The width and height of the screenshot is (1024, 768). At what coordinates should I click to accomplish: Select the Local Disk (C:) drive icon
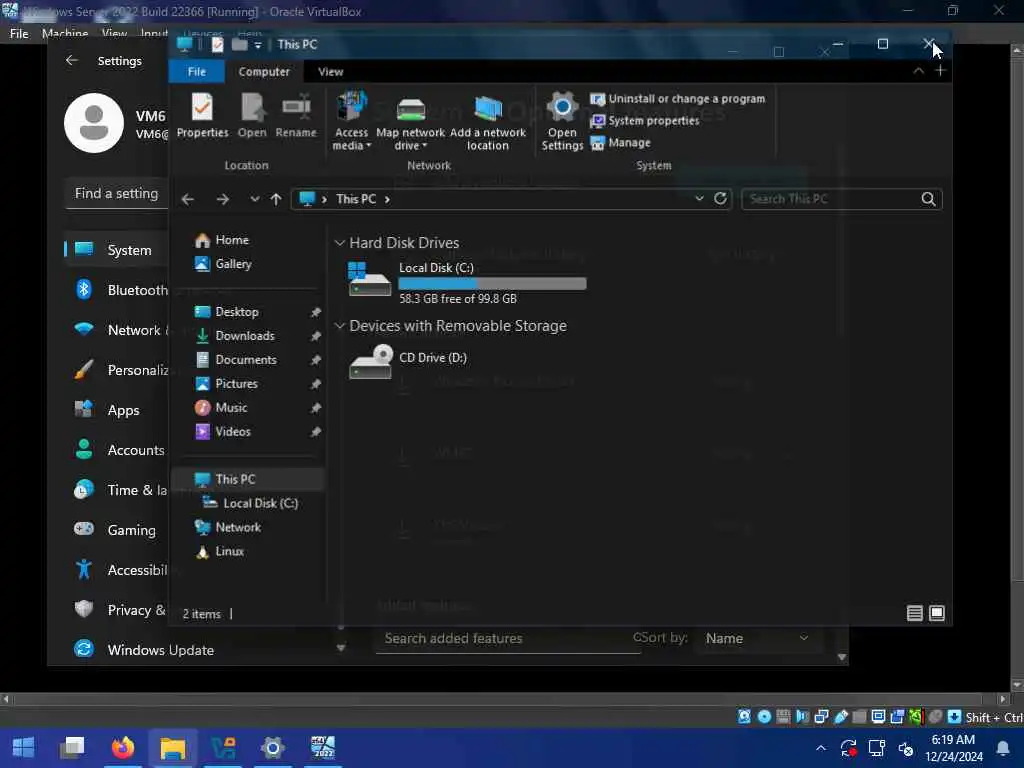coord(370,280)
